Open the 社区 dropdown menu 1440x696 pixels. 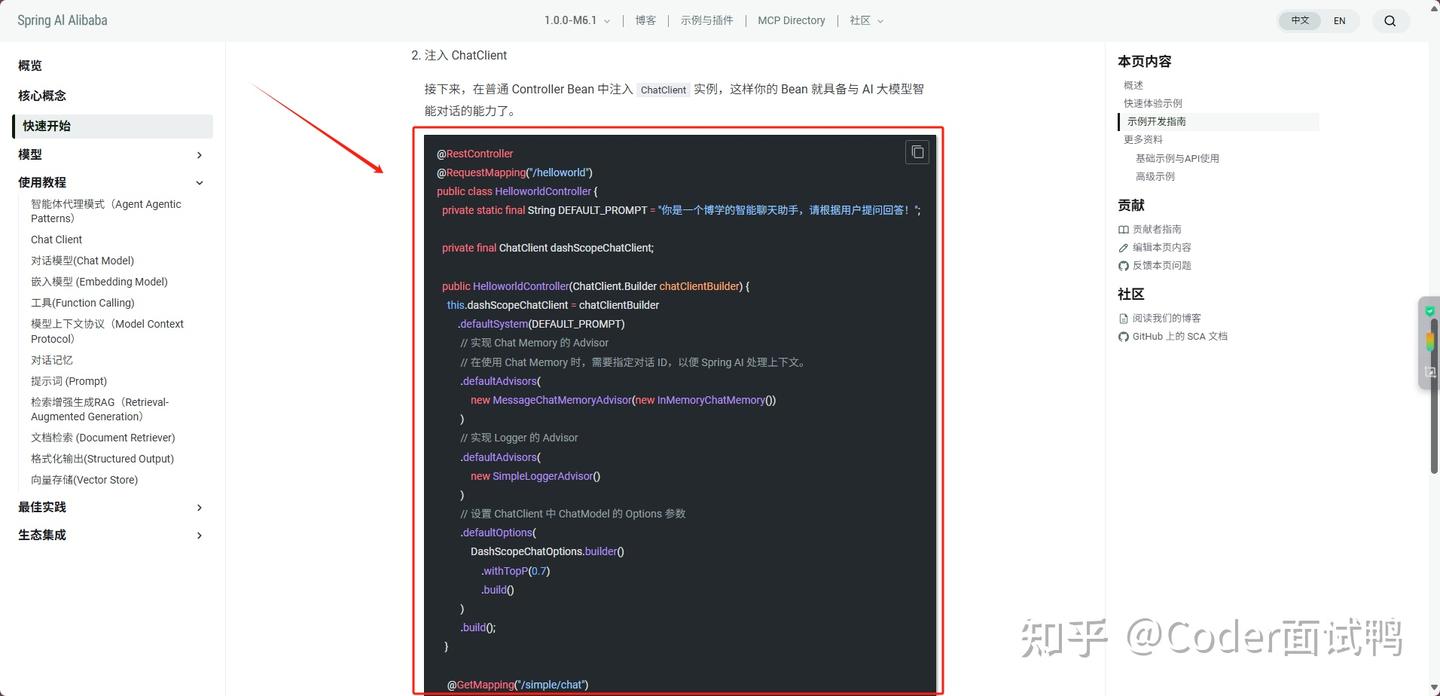coord(866,21)
